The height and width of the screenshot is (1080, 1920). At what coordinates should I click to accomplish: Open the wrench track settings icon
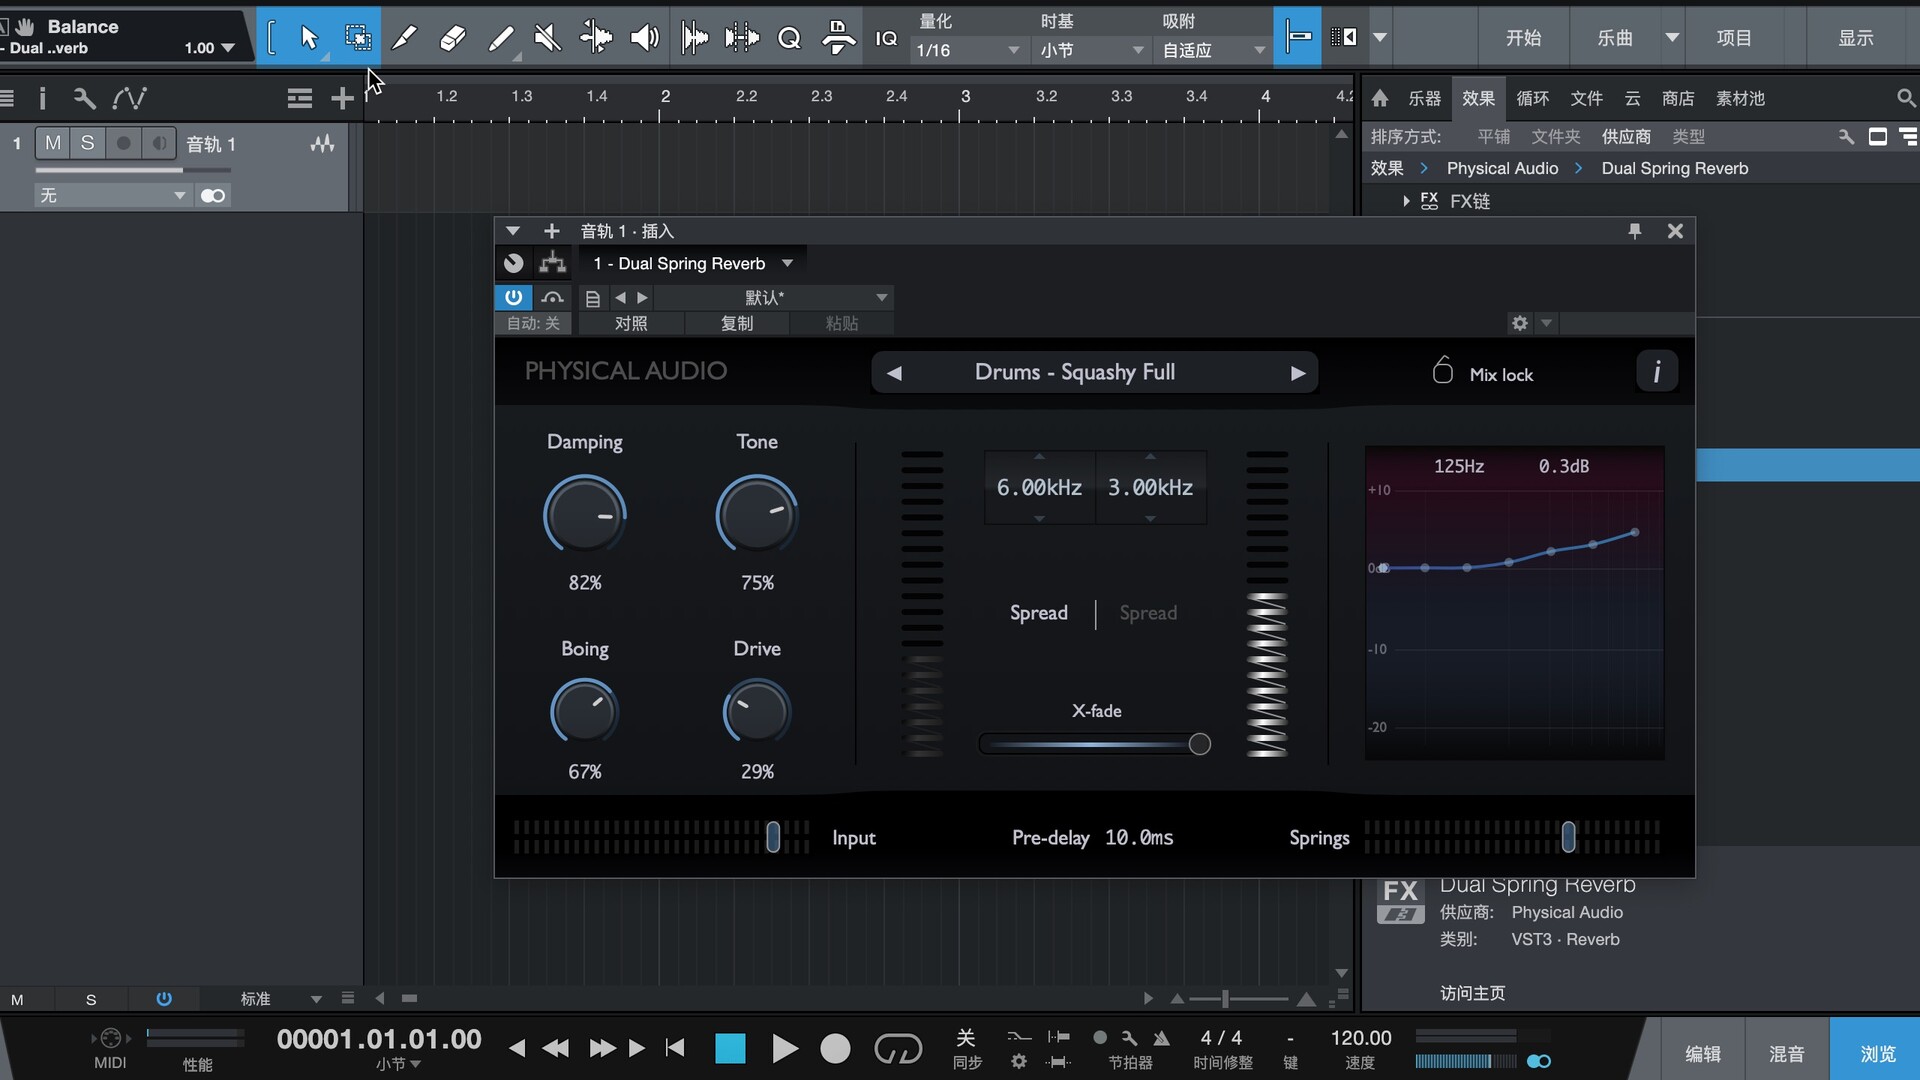click(84, 98)
